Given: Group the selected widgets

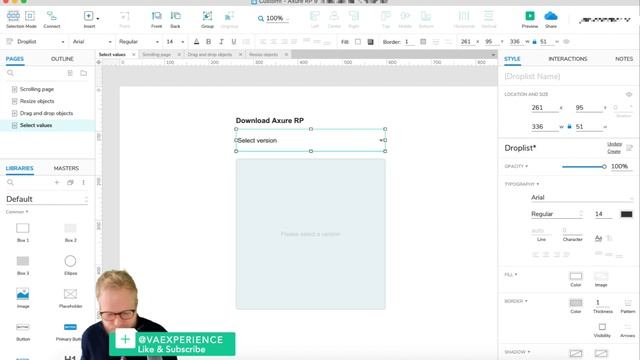Looking at the screenshot, I should tap(207, 19).
